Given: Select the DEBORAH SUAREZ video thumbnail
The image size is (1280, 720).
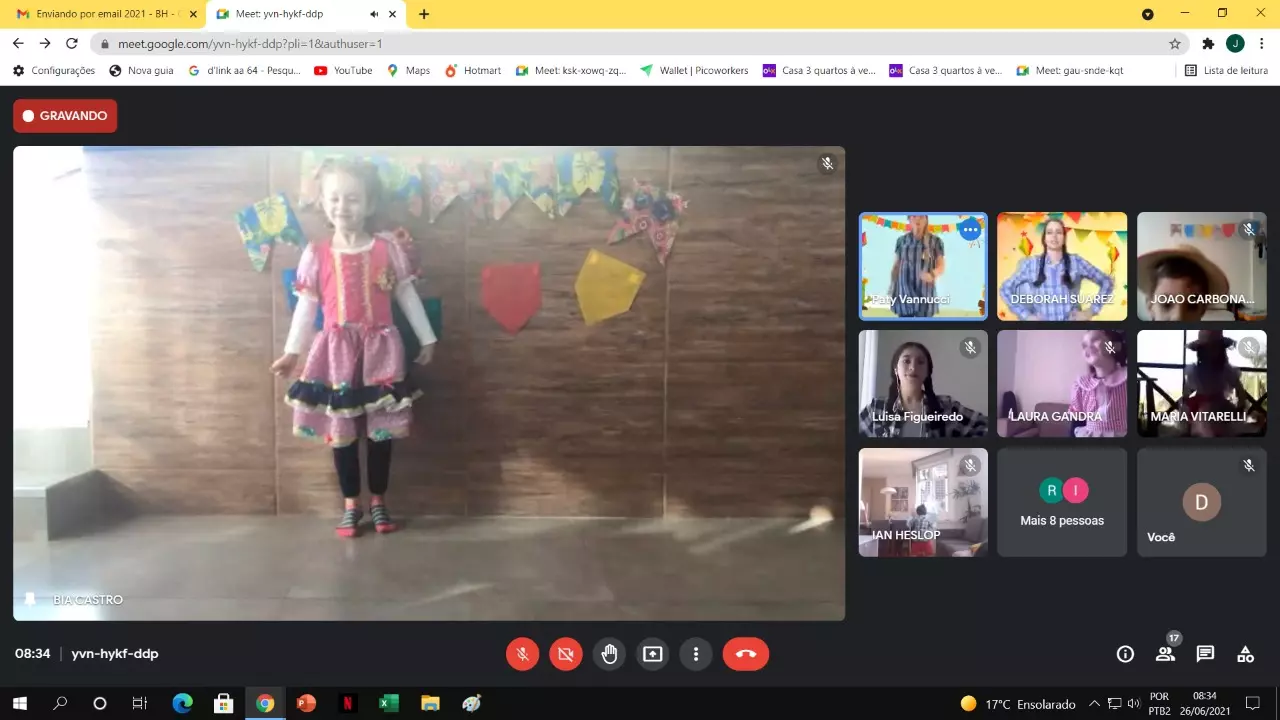Looking at the screenshot, I should tap(1061, 266).
